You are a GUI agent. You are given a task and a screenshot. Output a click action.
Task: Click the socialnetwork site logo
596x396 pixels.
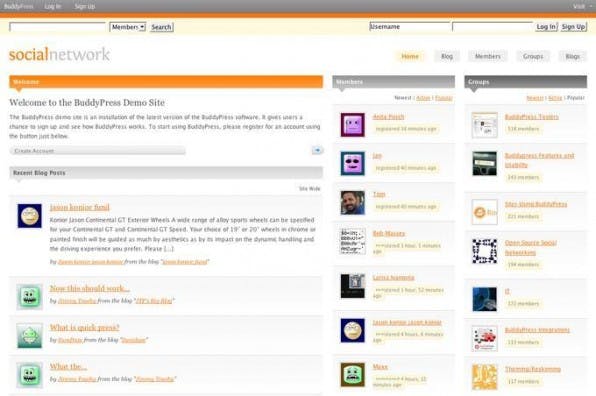[x=60, y=54]
